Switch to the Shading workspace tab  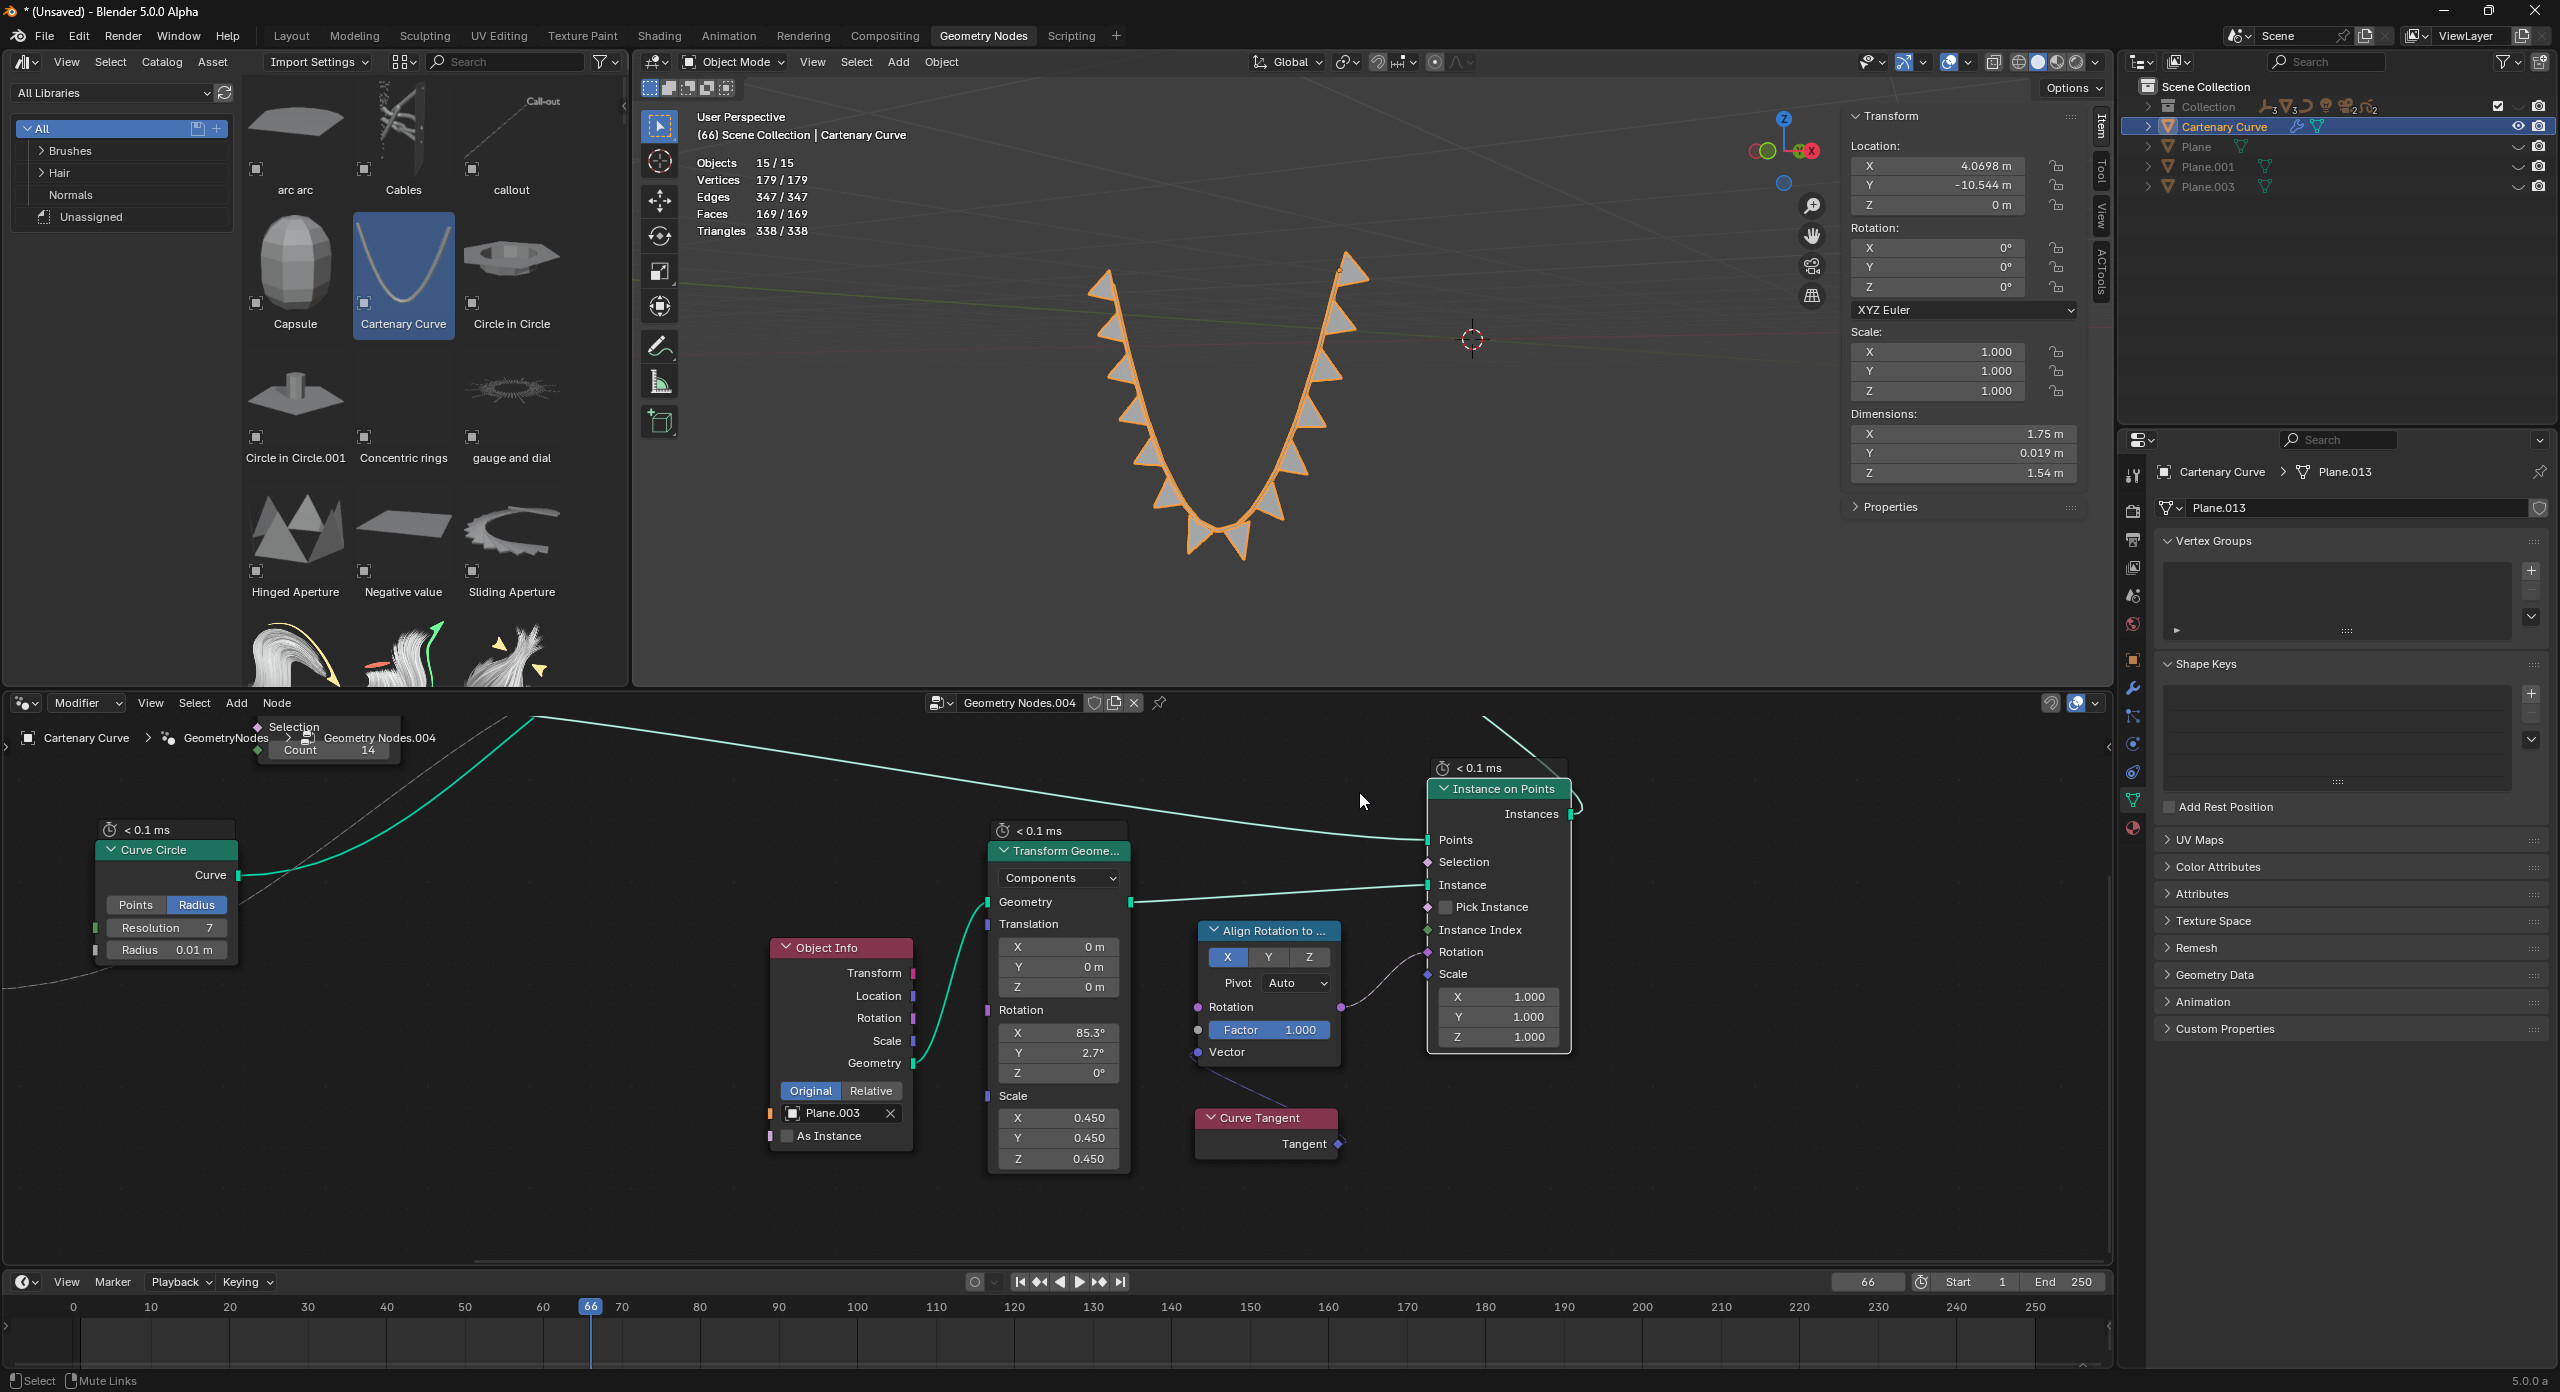[x=659, y=36]
